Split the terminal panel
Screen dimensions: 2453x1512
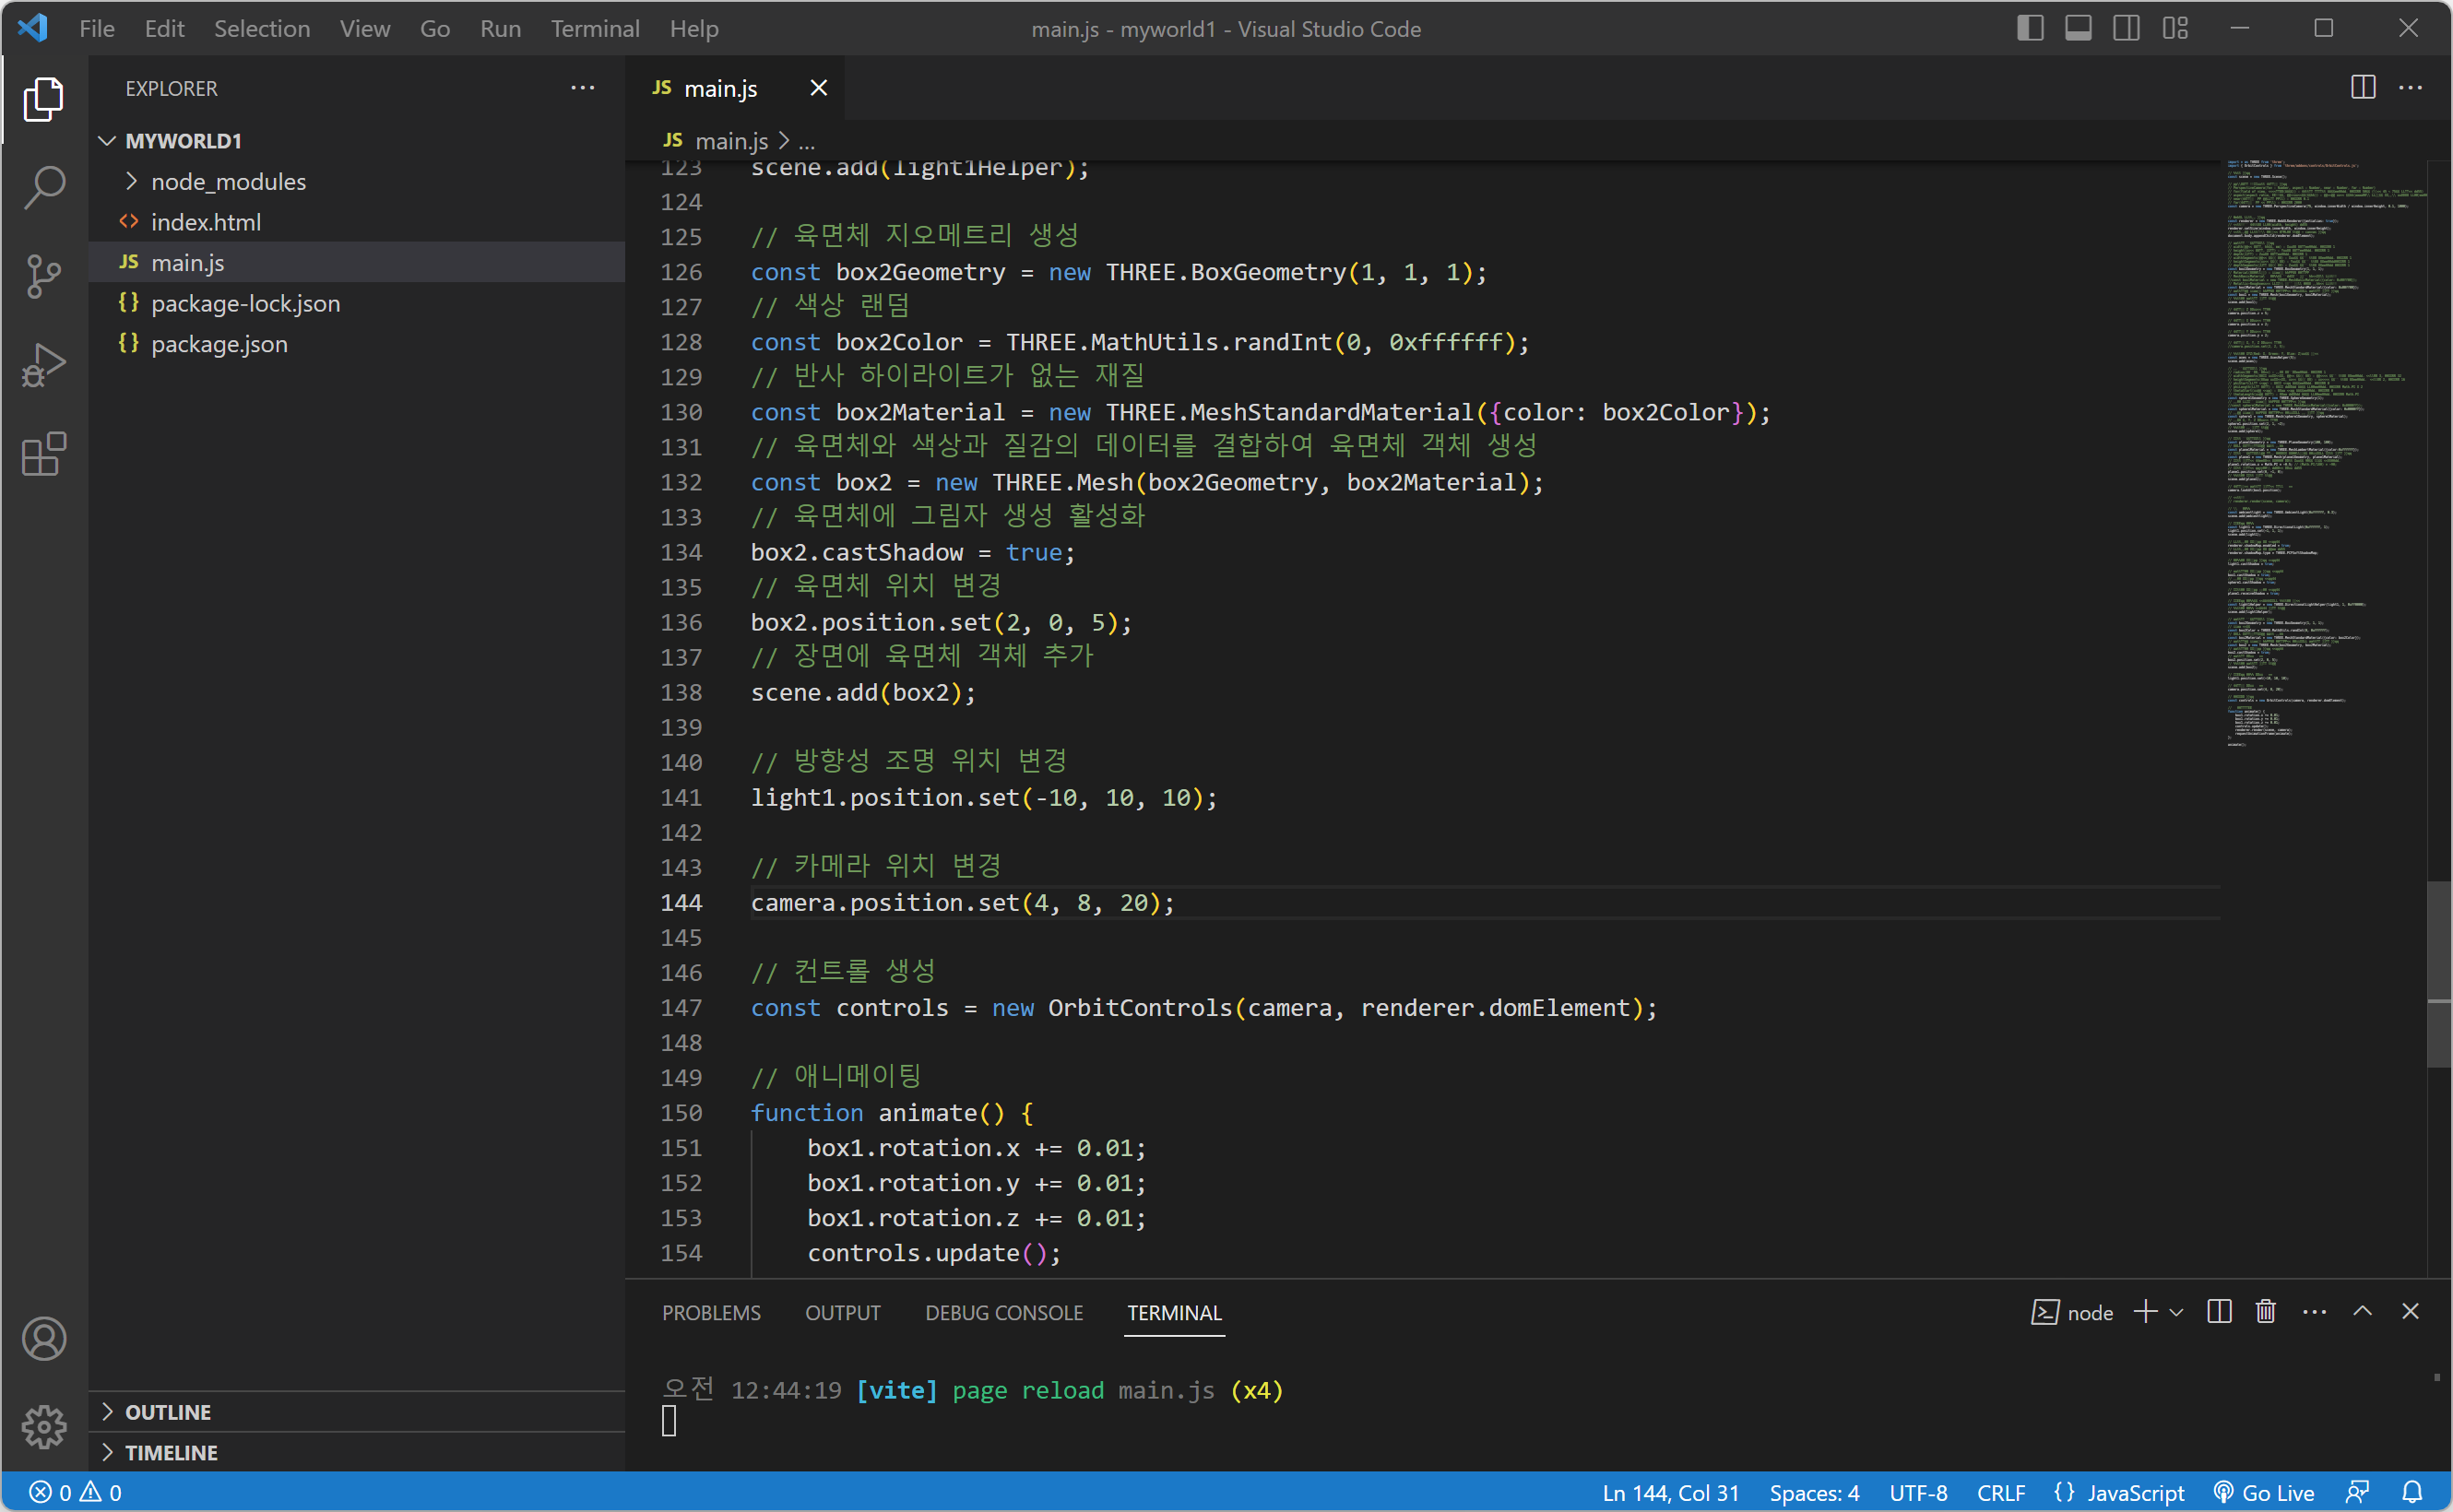coord(2219,1312)
